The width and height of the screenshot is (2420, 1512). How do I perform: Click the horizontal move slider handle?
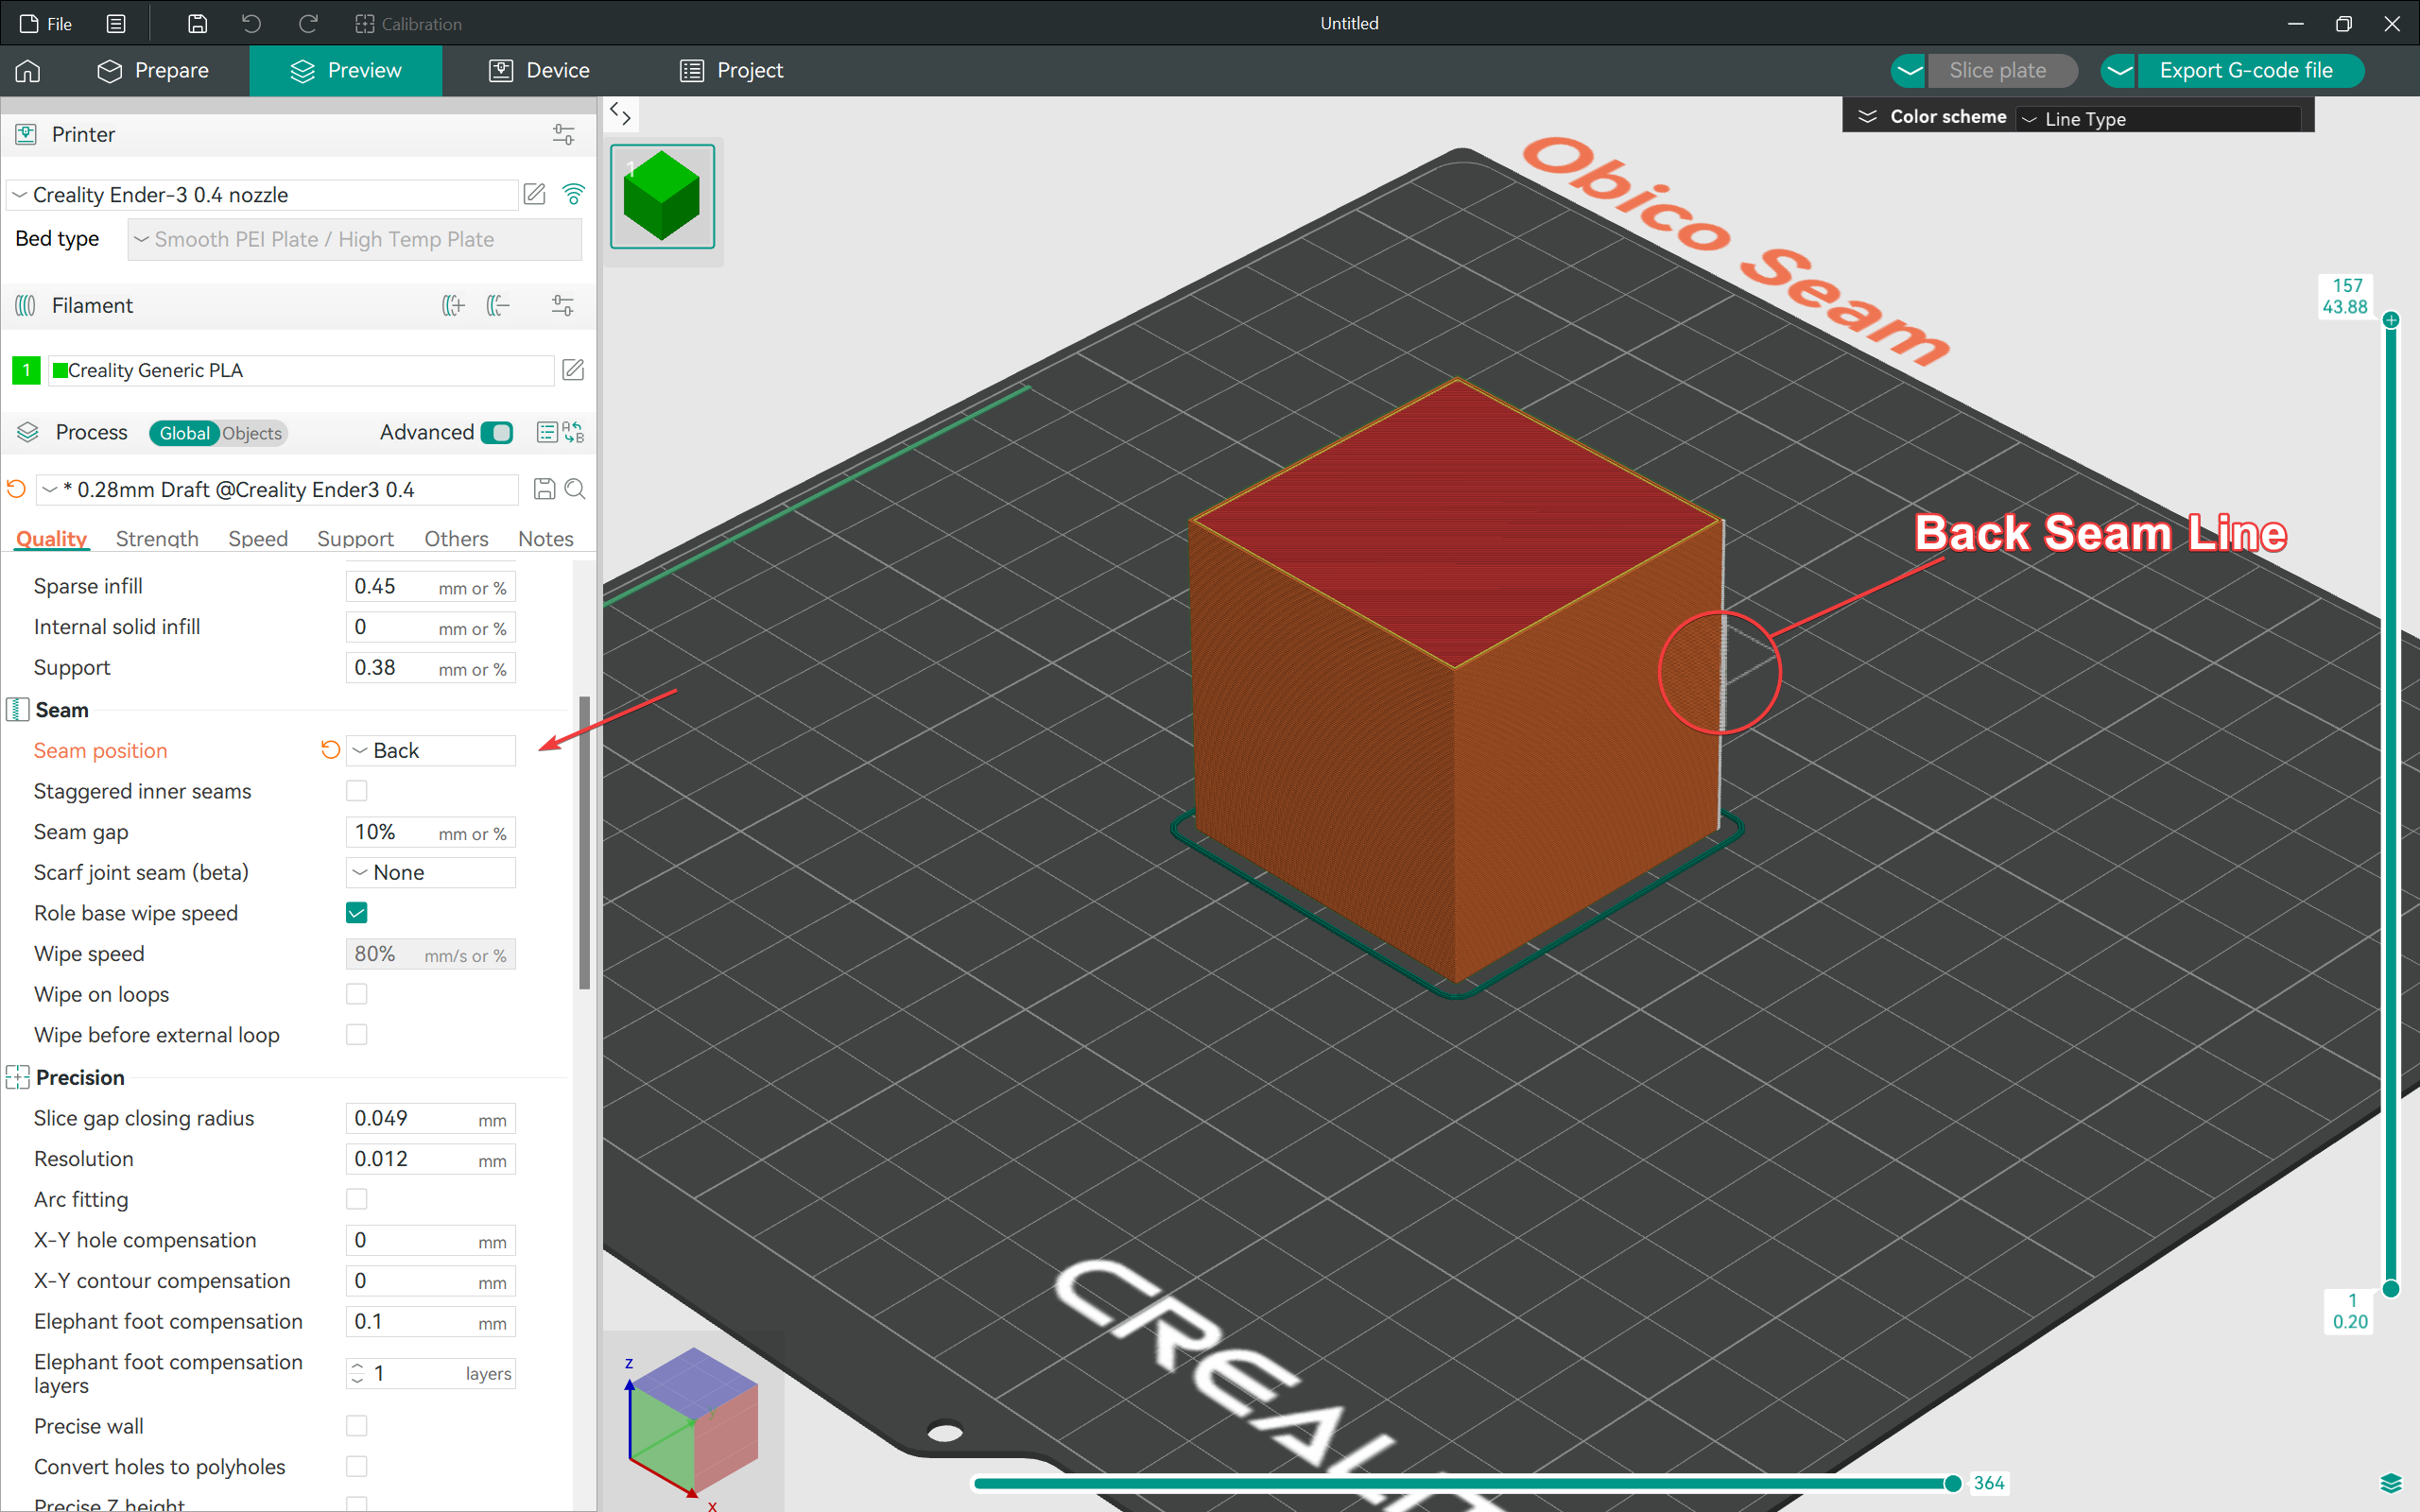point(1952,1483)
